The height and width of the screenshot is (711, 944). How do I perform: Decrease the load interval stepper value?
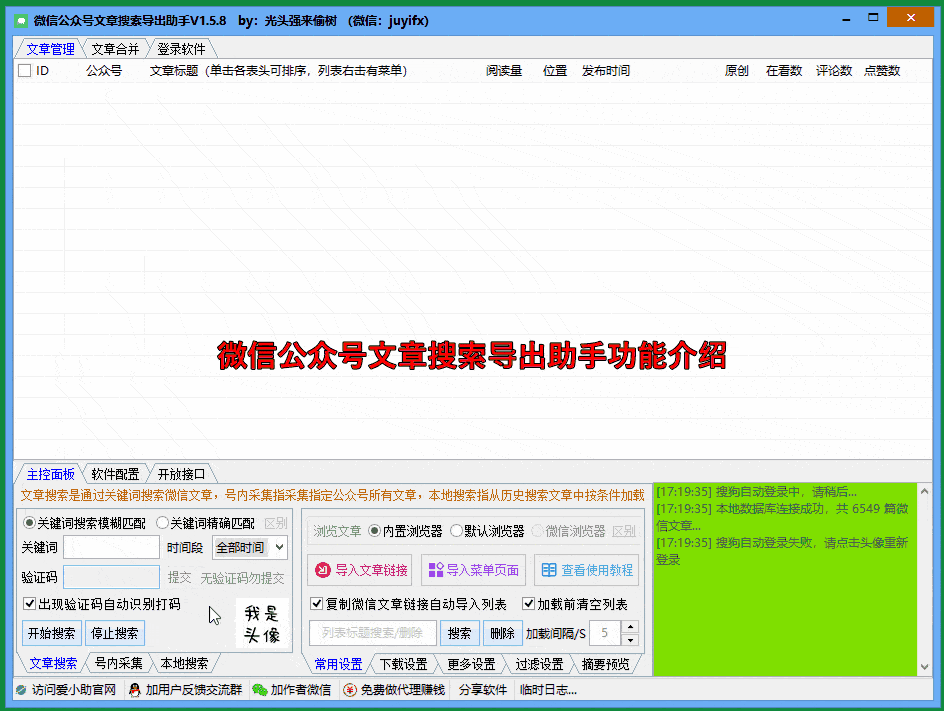(629, 639)
